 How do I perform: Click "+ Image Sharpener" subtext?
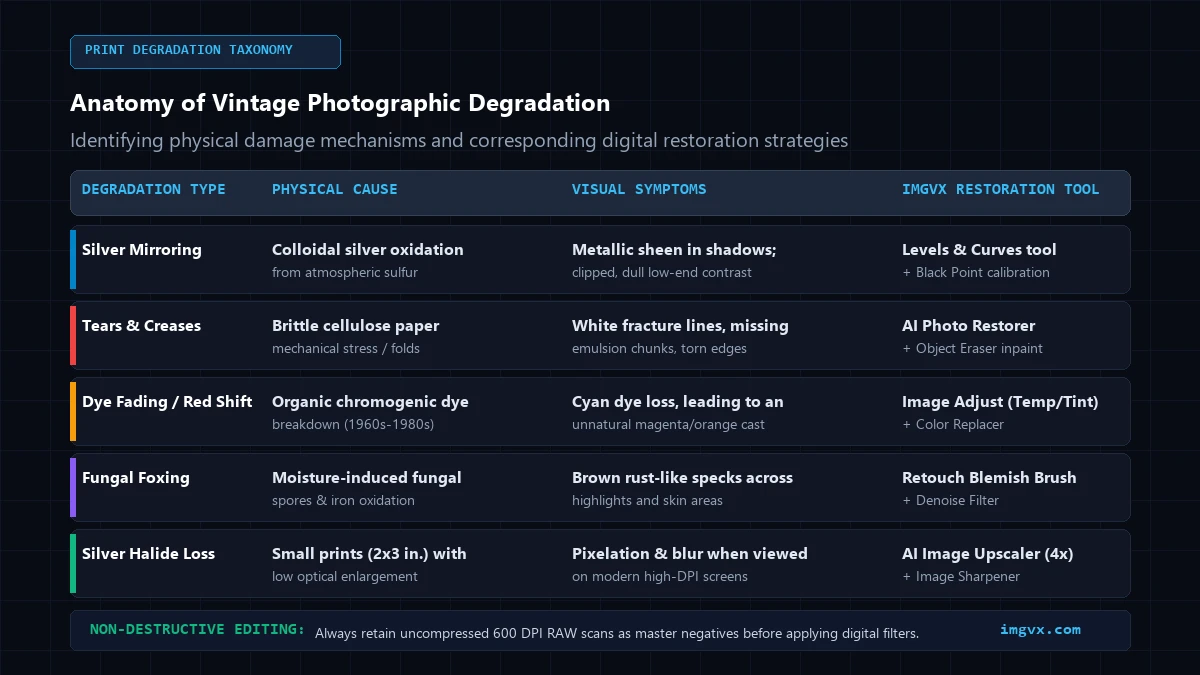[x=959, y=576]
